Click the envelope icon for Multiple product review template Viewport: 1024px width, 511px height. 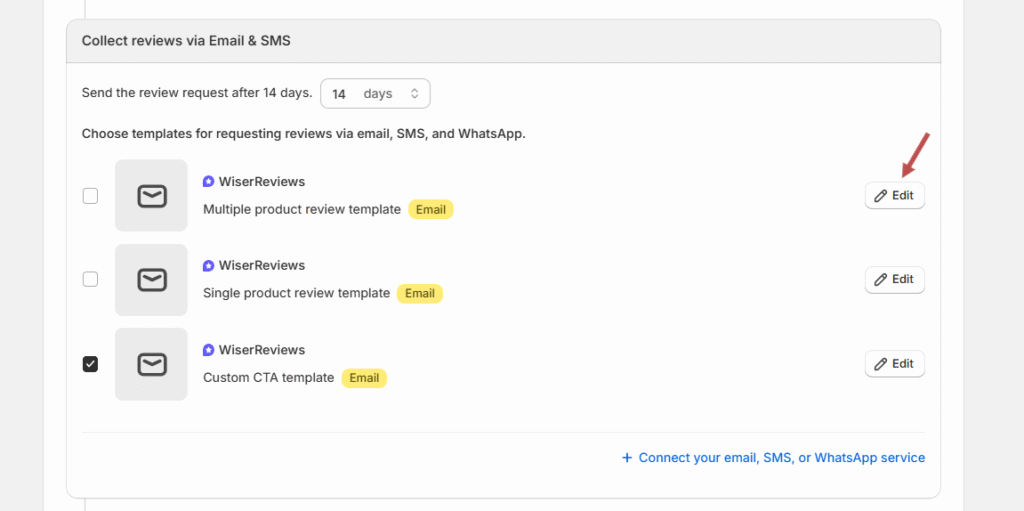[x=151, y=196]
